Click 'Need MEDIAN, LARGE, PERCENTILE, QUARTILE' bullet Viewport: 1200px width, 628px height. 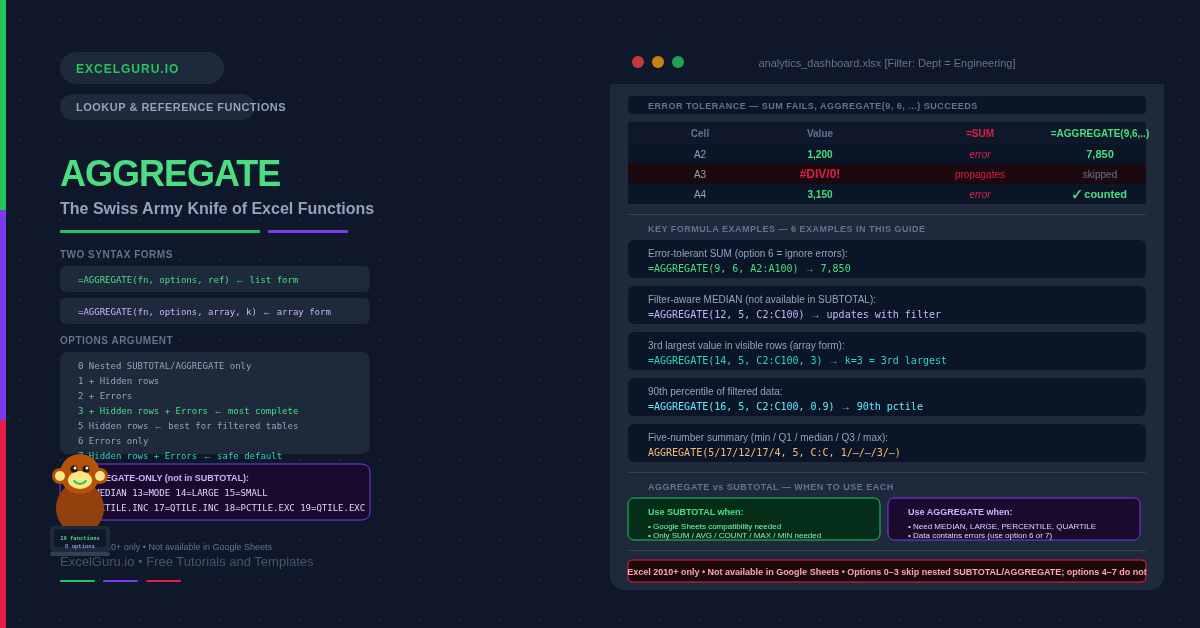[1002, 526]
